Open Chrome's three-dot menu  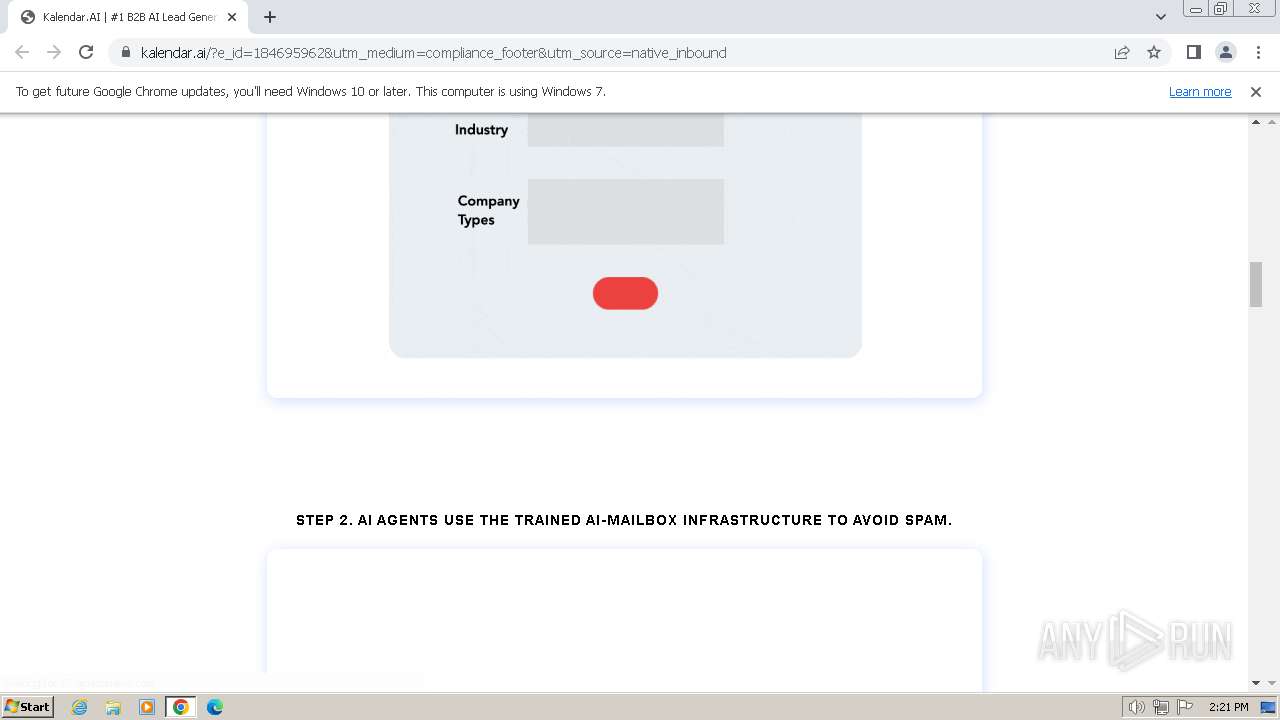(1258, 52)
